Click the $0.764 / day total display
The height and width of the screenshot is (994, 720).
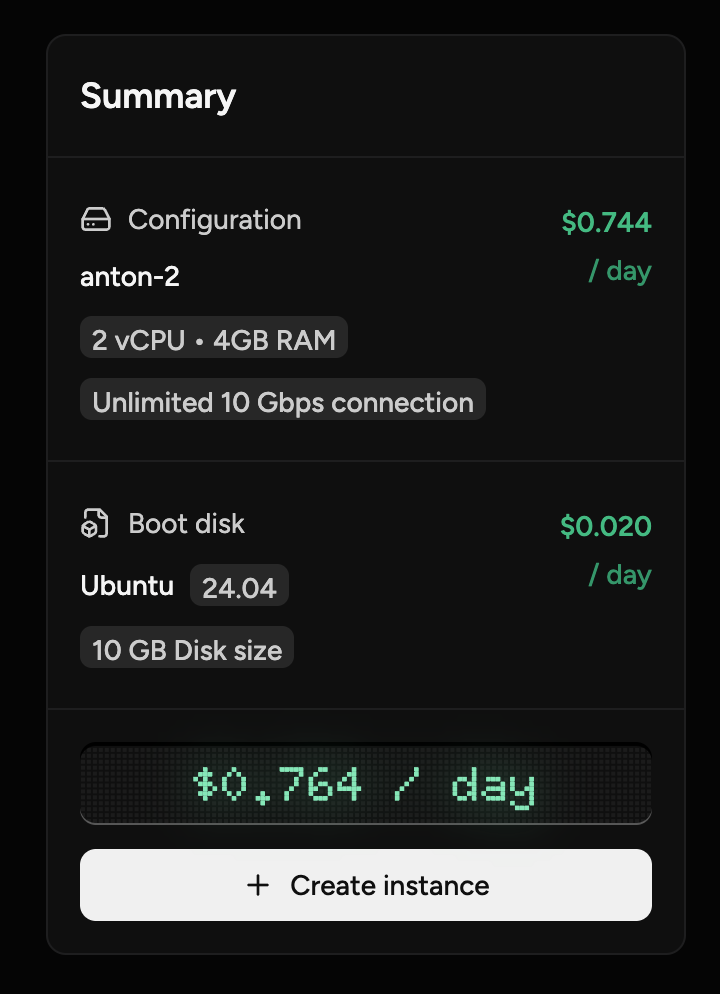coord(365,785)
